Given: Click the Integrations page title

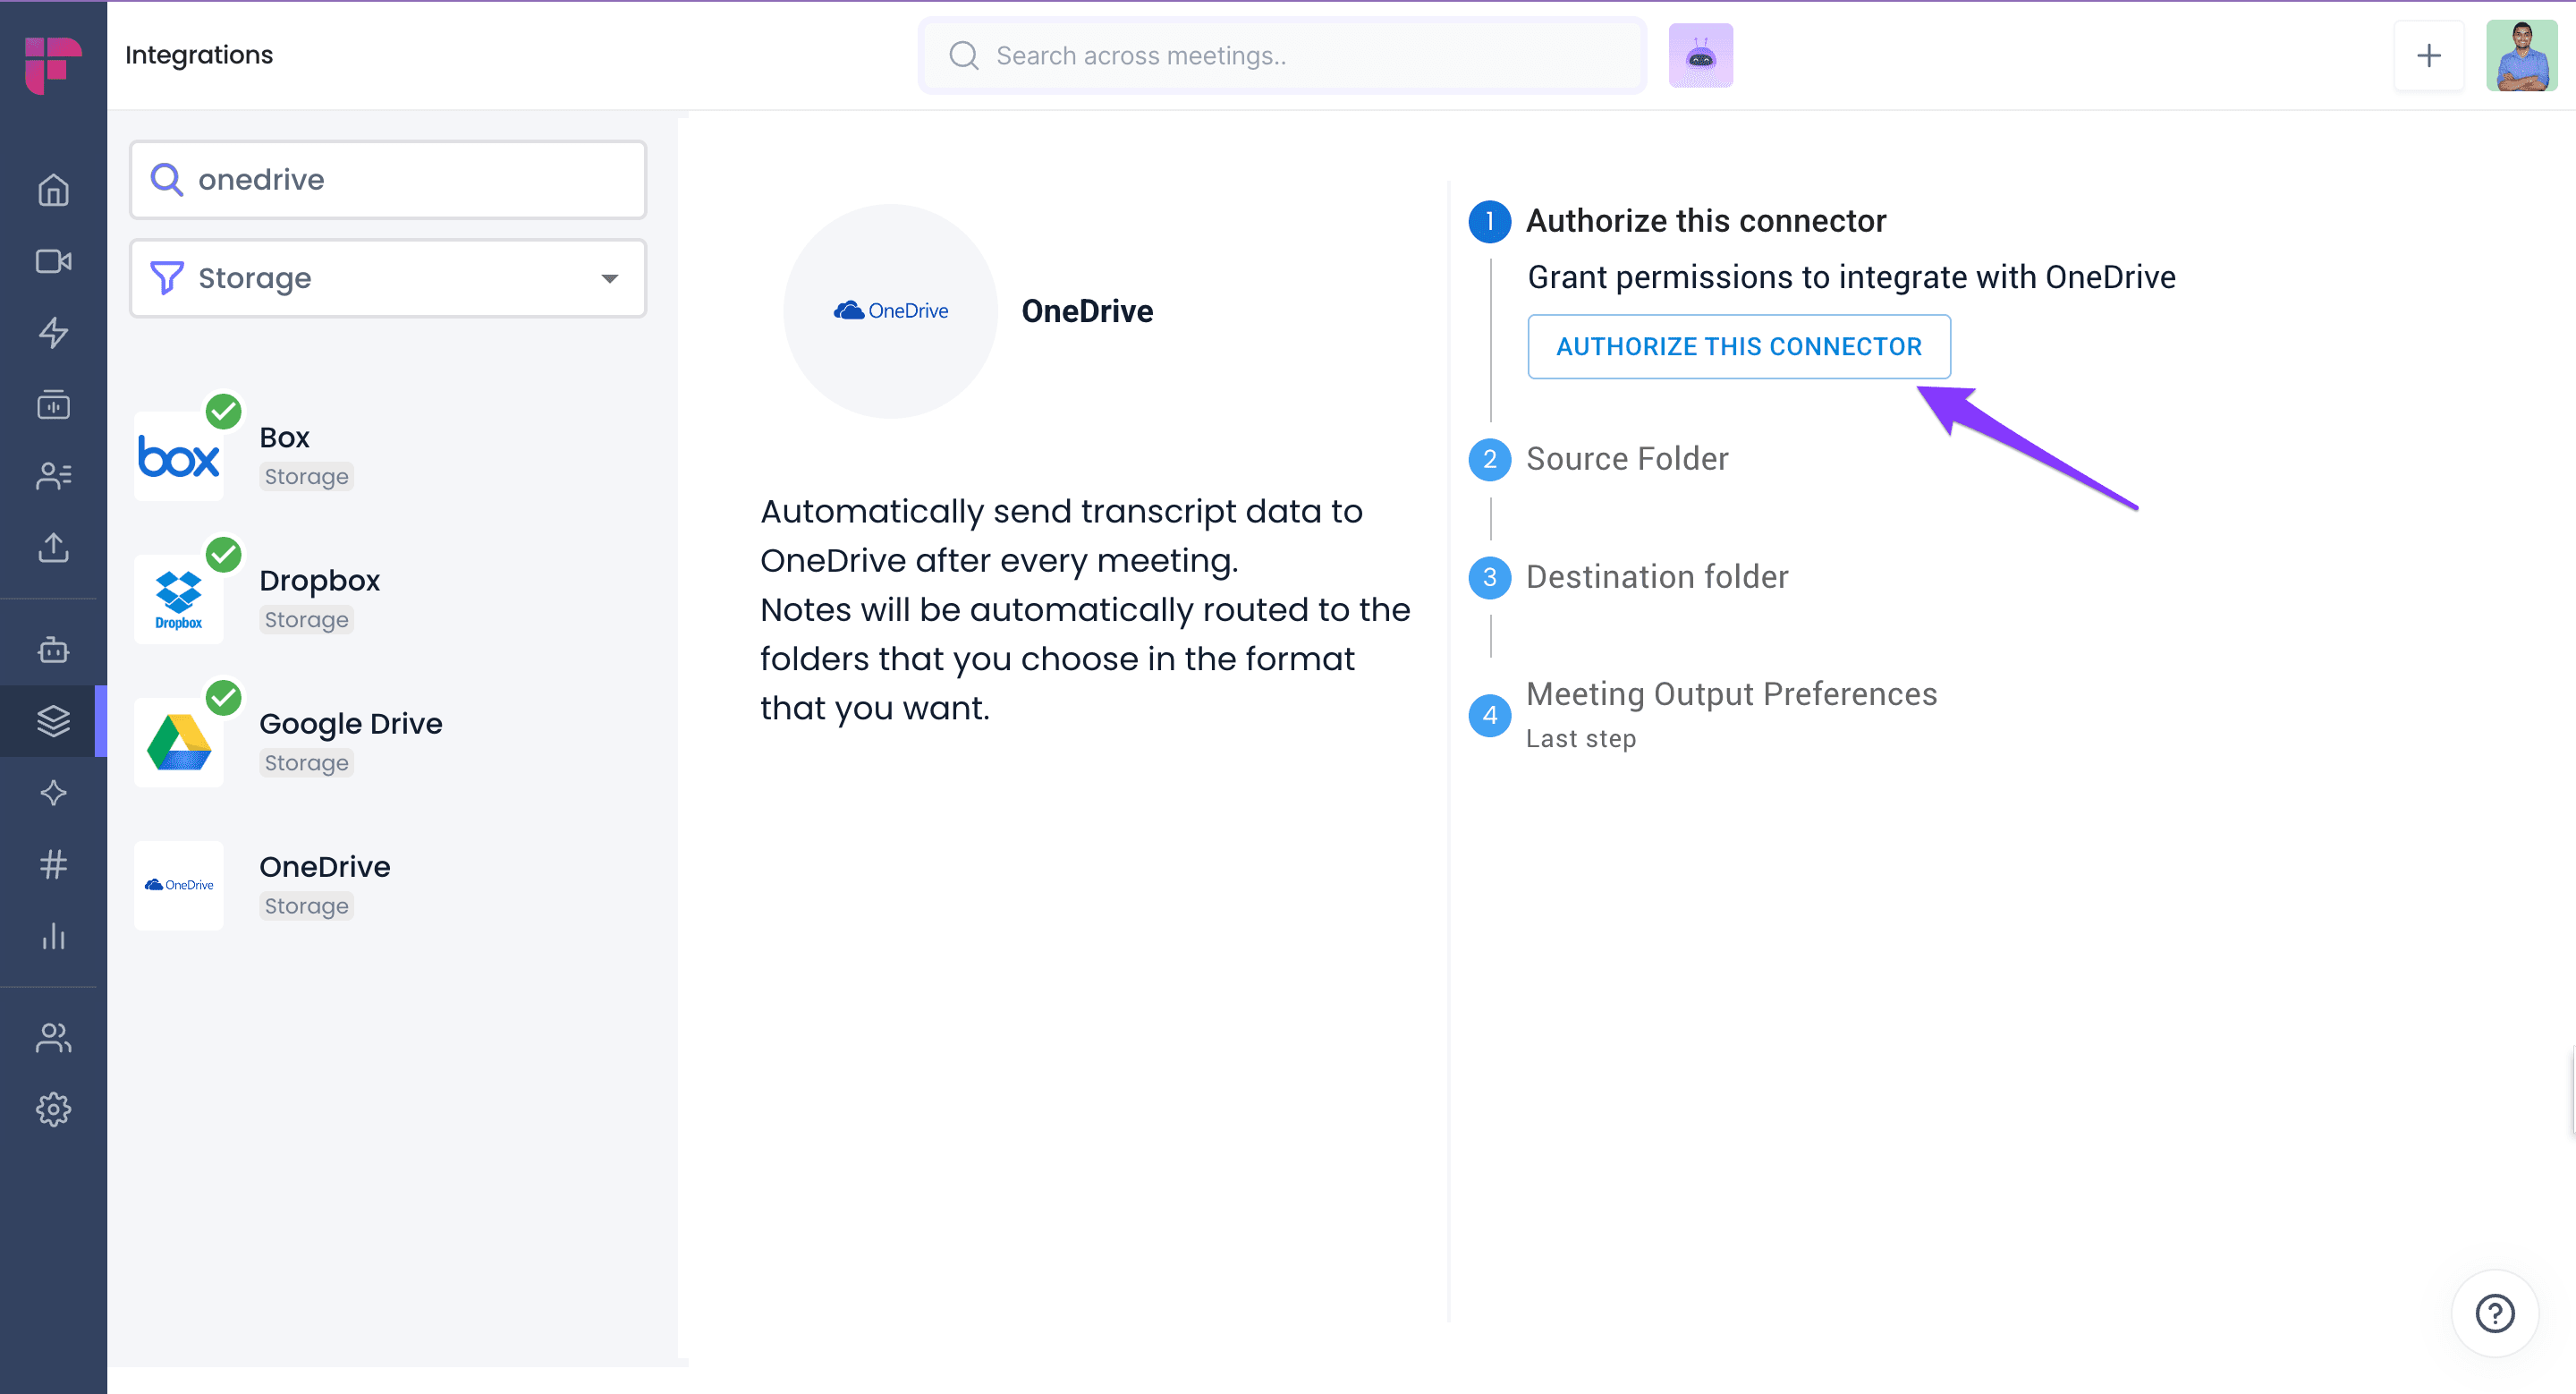Looking at the screenshot, I should [x=199, y=55].
